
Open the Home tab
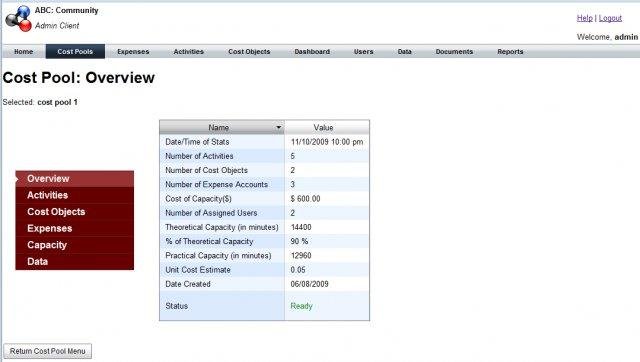(x=24, y=51)
